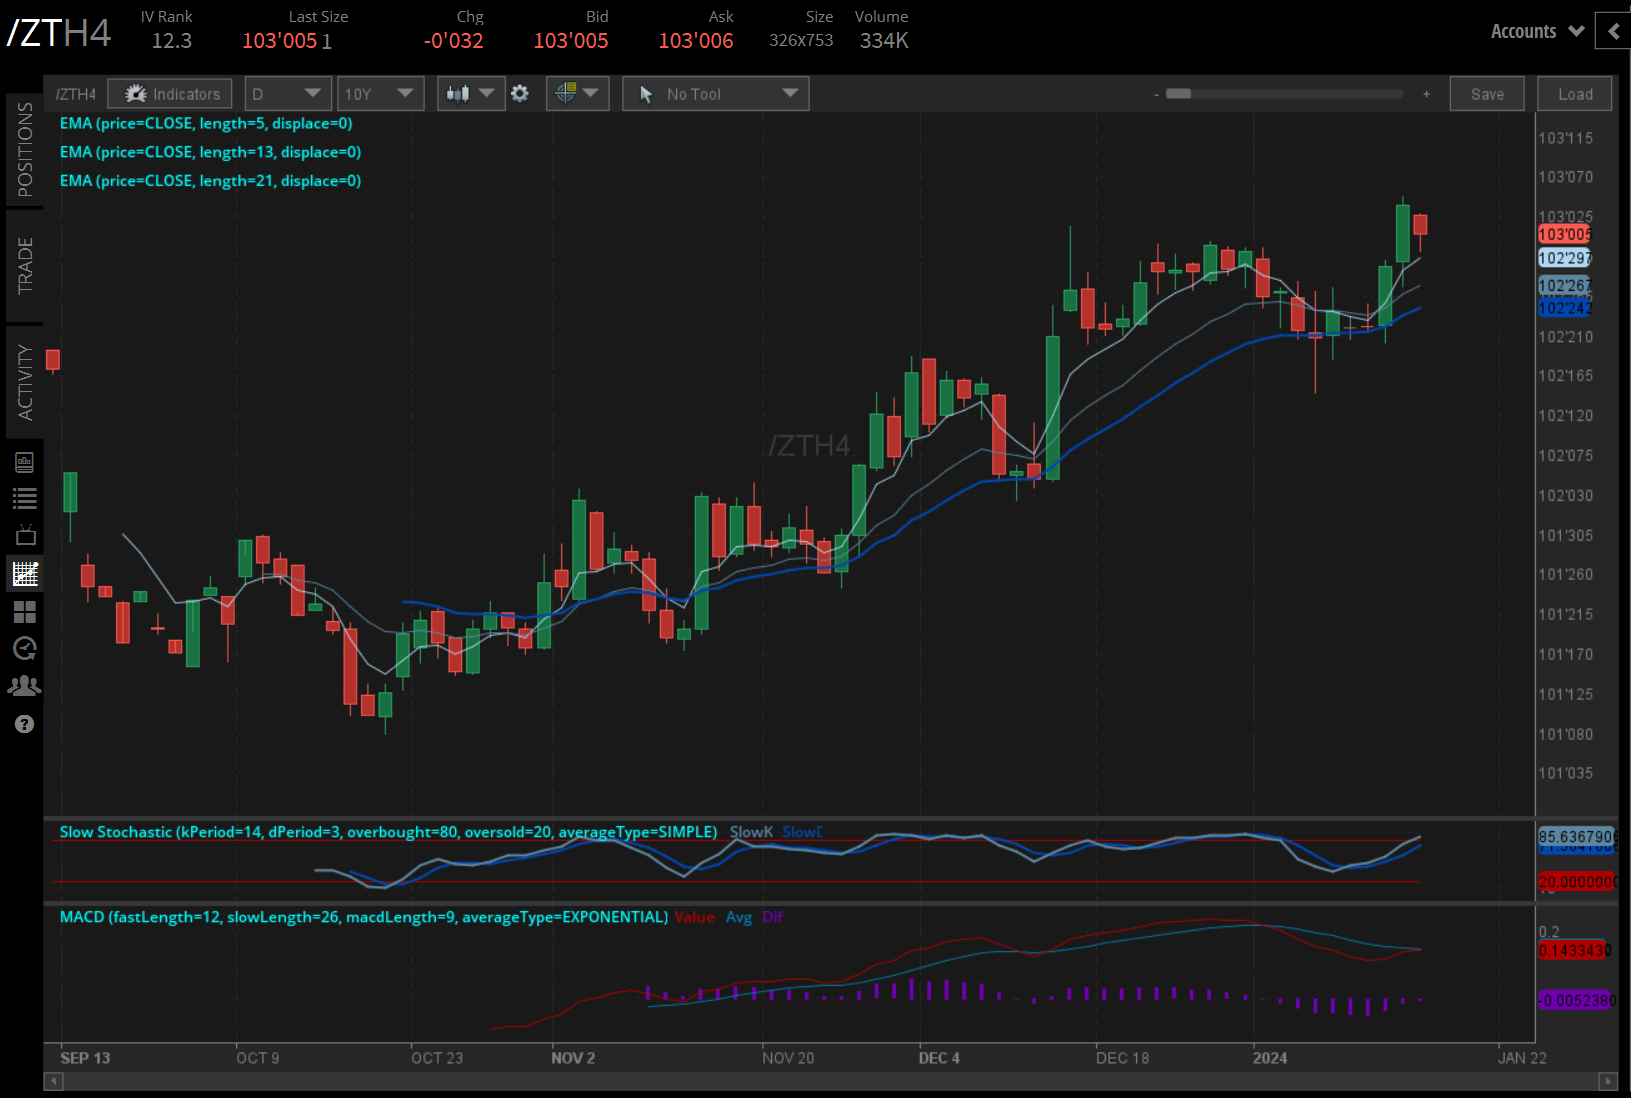The width and height of the screenshot is (1631, 1098).
Task: Click the JAN 22 date axis label
Action: click(x=1522, y=1058)
